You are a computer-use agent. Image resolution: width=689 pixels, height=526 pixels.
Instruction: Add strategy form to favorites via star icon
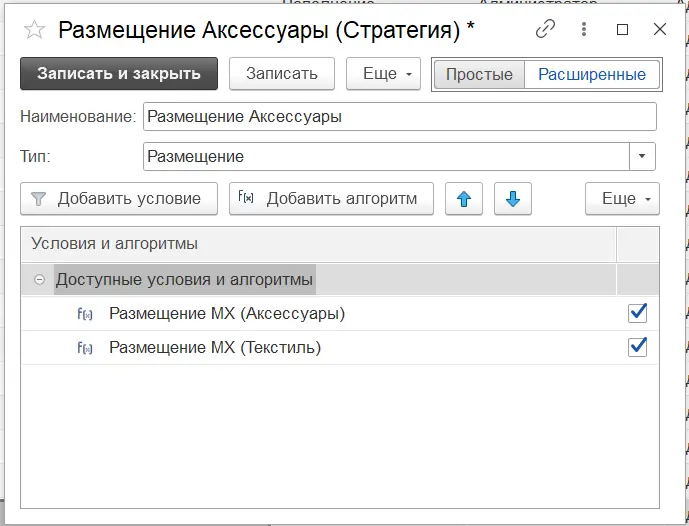coord(34,30)
